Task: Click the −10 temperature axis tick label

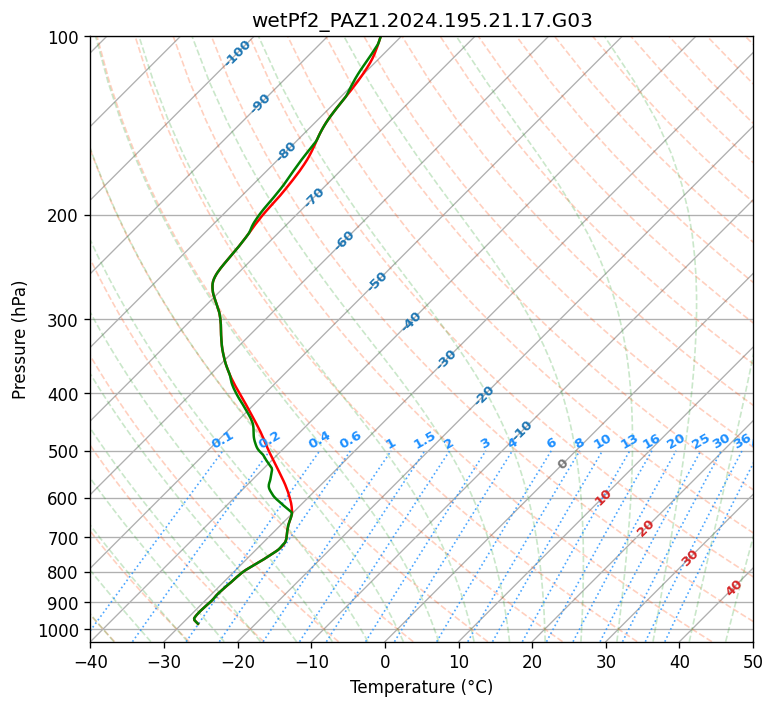Action: (x=311, y=661)
